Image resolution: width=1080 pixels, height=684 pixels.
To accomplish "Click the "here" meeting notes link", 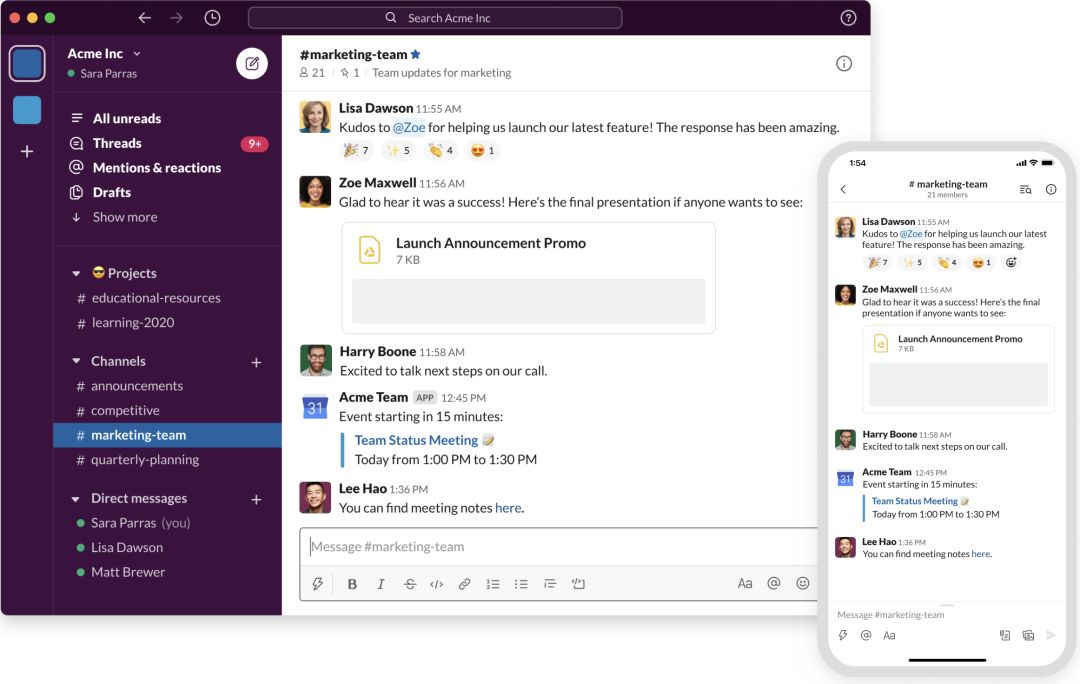I will [508, 508].
